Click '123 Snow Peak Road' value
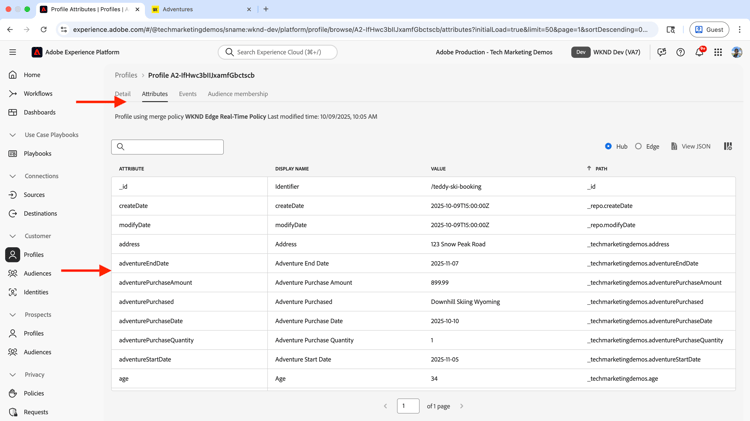This screenshot has height=421, width=750. point(458,244)
